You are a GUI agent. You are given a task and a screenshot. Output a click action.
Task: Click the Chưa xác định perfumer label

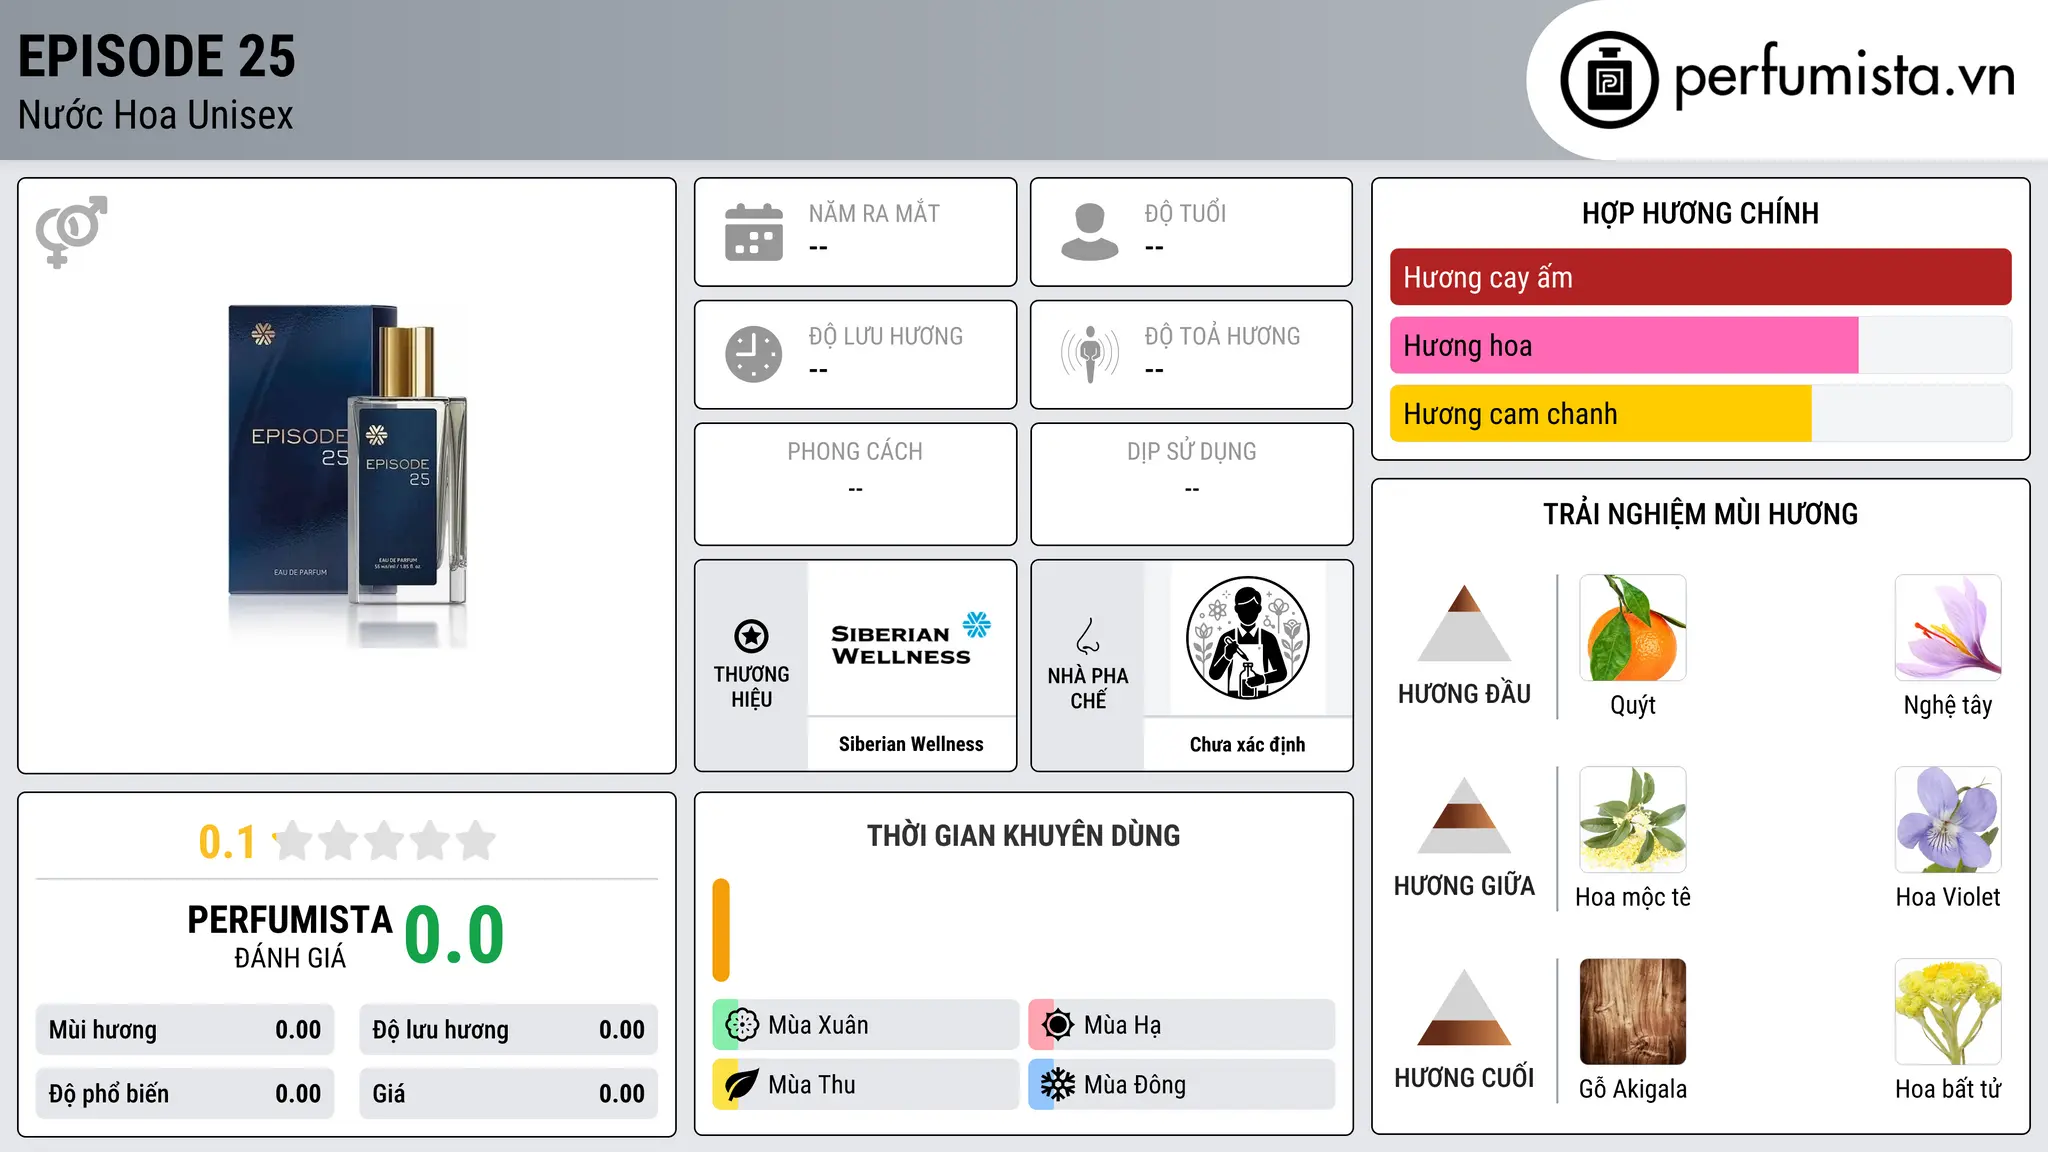1247,744
